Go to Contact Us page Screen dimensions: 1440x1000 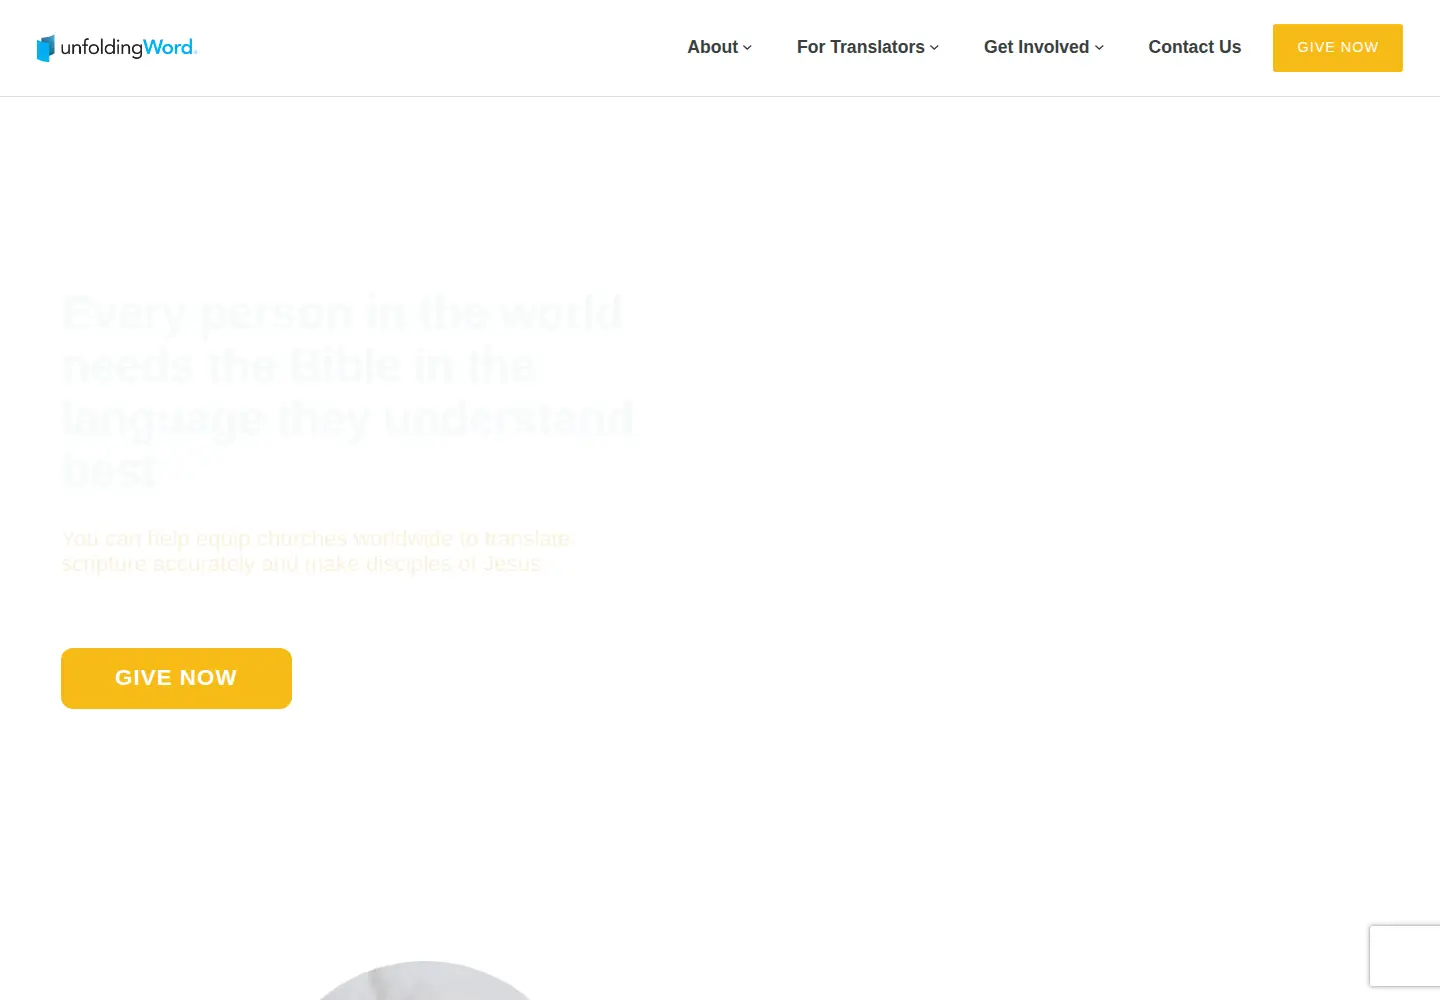[x=1194, y=47]
